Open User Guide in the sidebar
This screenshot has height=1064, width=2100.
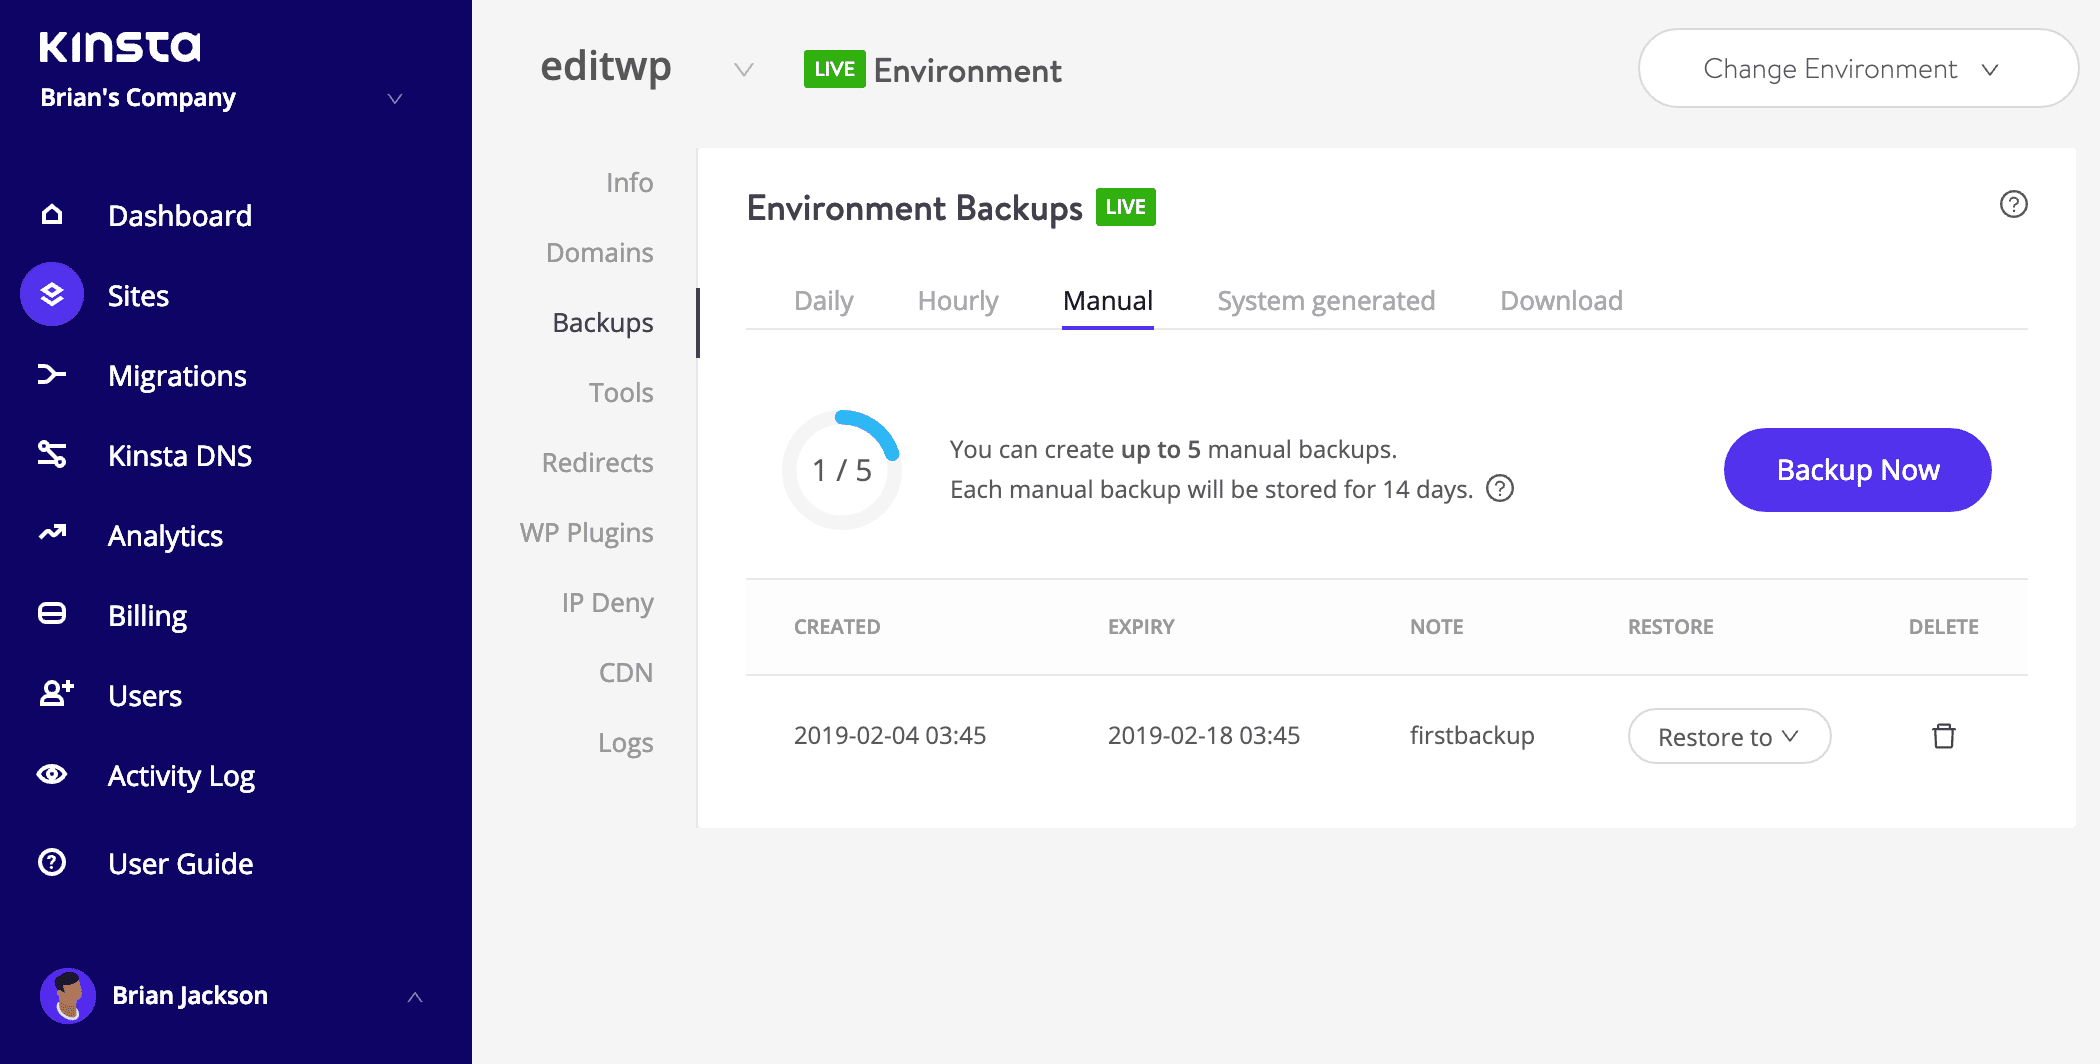[180, 863]
